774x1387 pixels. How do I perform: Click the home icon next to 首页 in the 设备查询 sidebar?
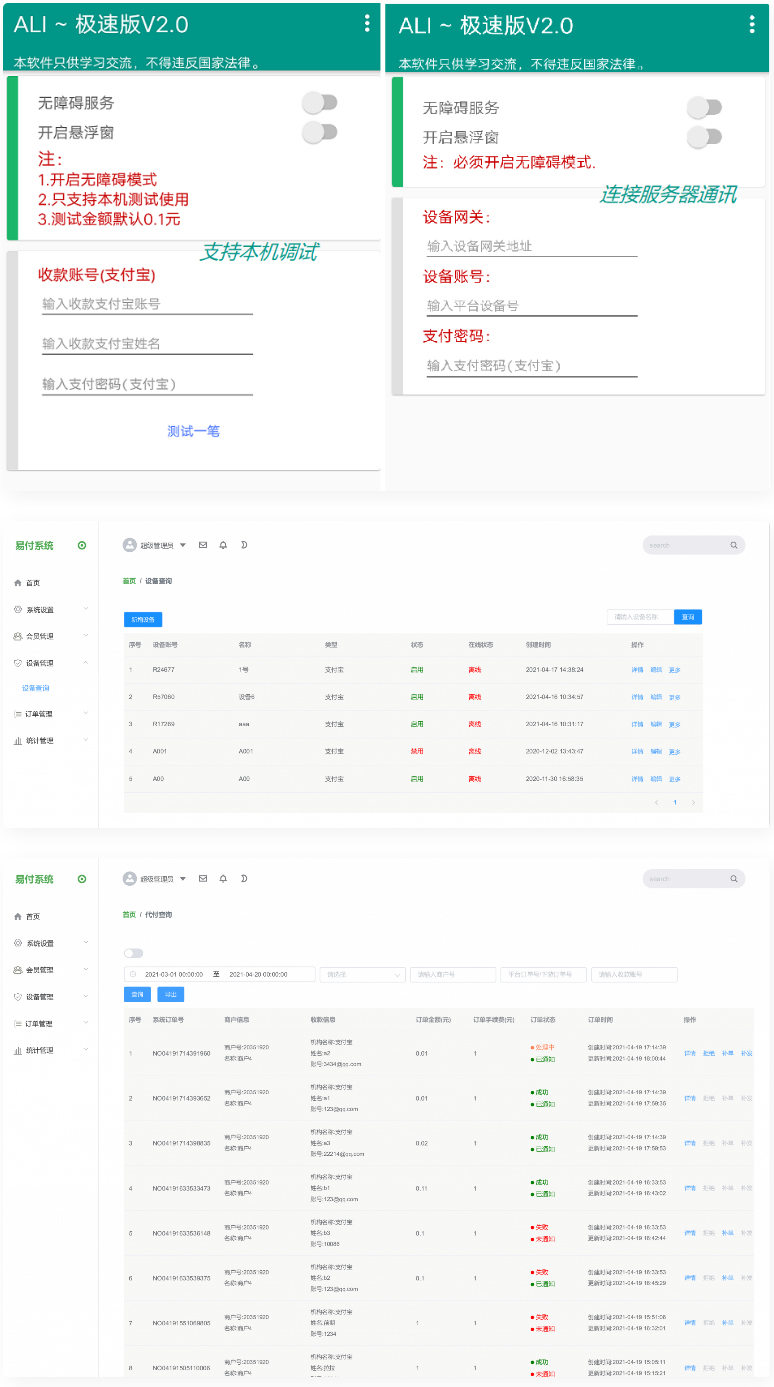[18, 582]
